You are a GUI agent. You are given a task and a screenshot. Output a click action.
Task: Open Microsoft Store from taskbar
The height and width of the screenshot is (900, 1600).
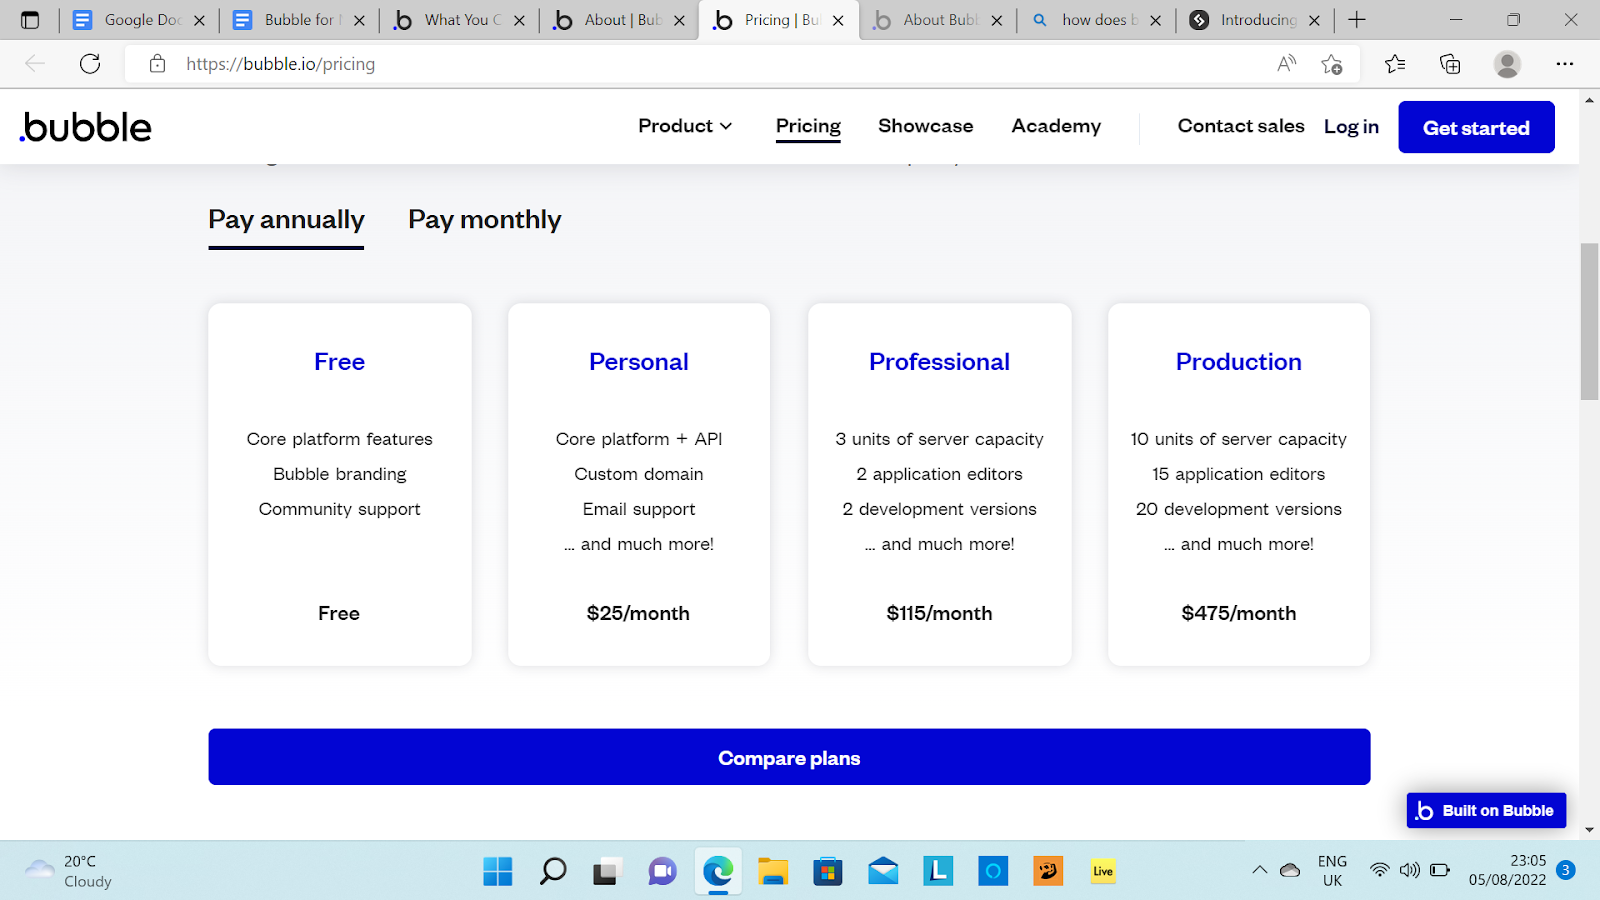[827, 871]
